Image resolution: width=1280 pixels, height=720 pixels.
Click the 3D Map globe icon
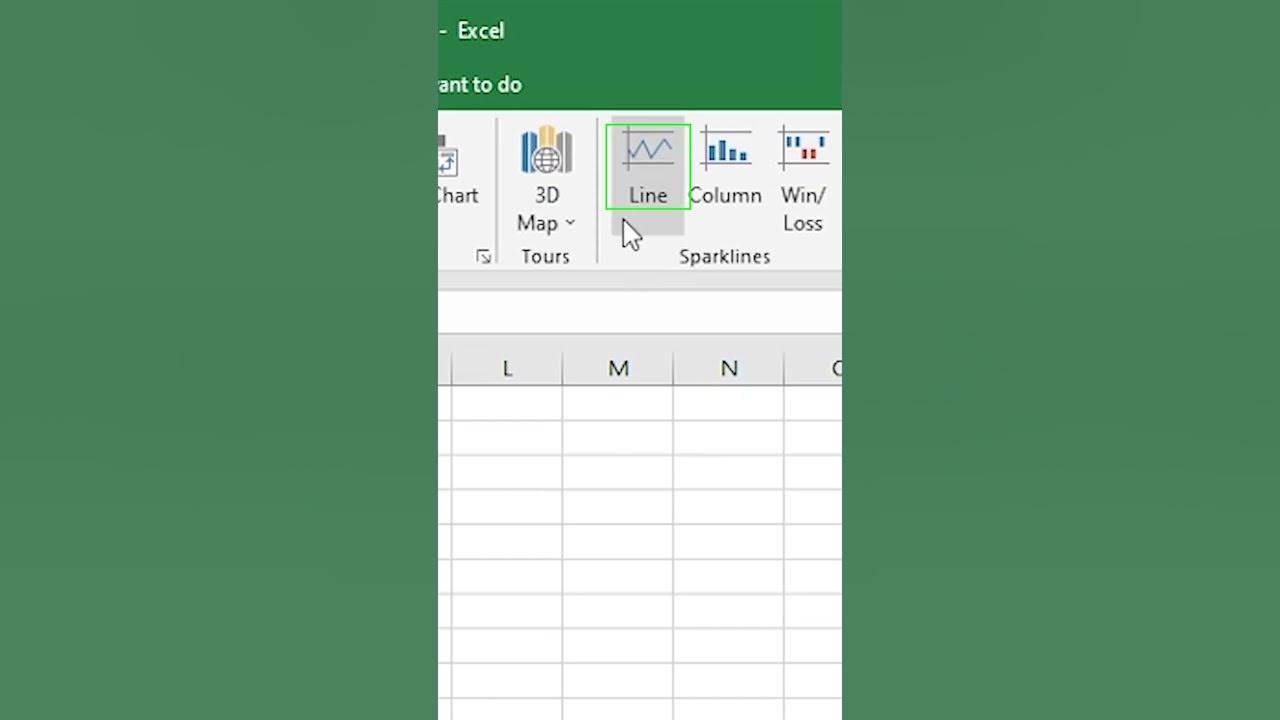(x=546, y=151)
